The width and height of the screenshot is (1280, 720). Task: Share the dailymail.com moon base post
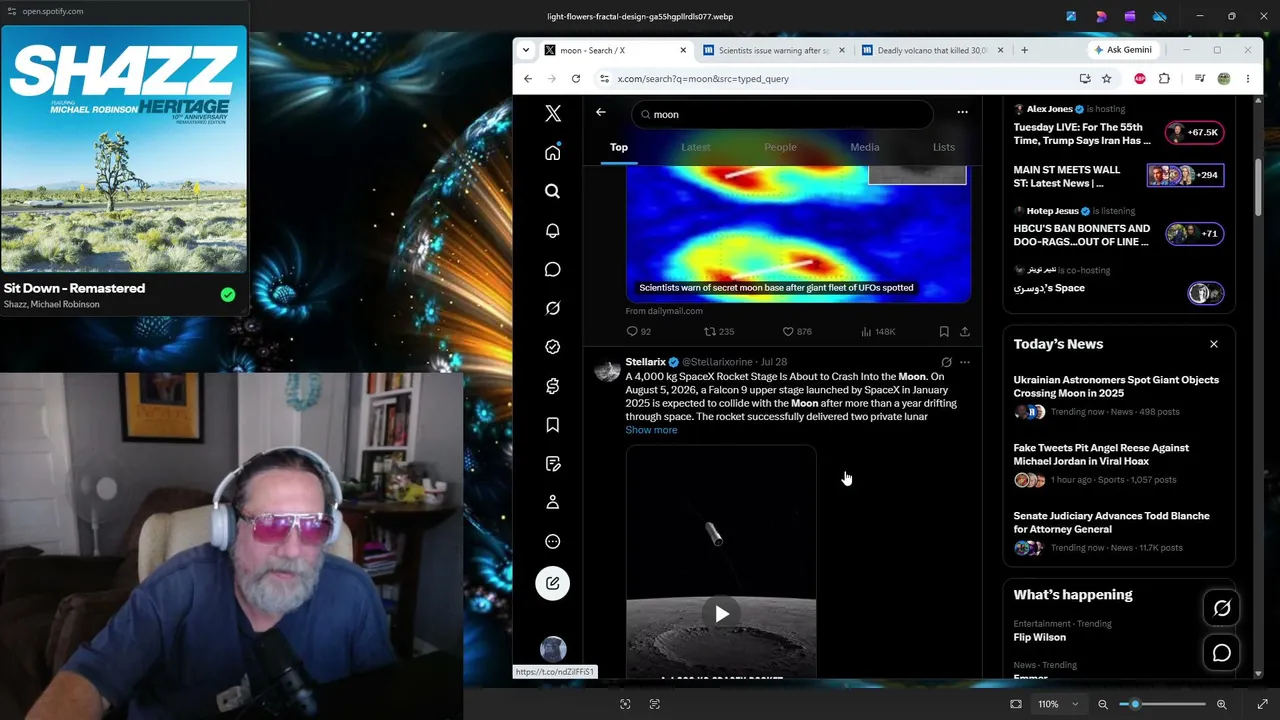(965, 331)
